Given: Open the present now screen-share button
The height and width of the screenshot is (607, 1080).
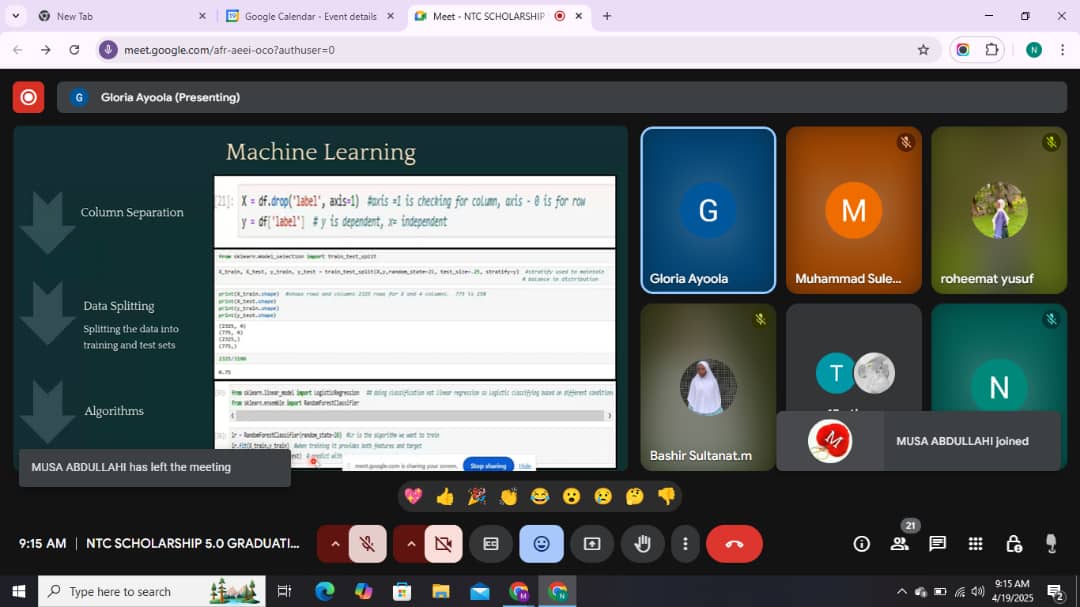Looking at the screenshot, I should [x=592, y=544].
